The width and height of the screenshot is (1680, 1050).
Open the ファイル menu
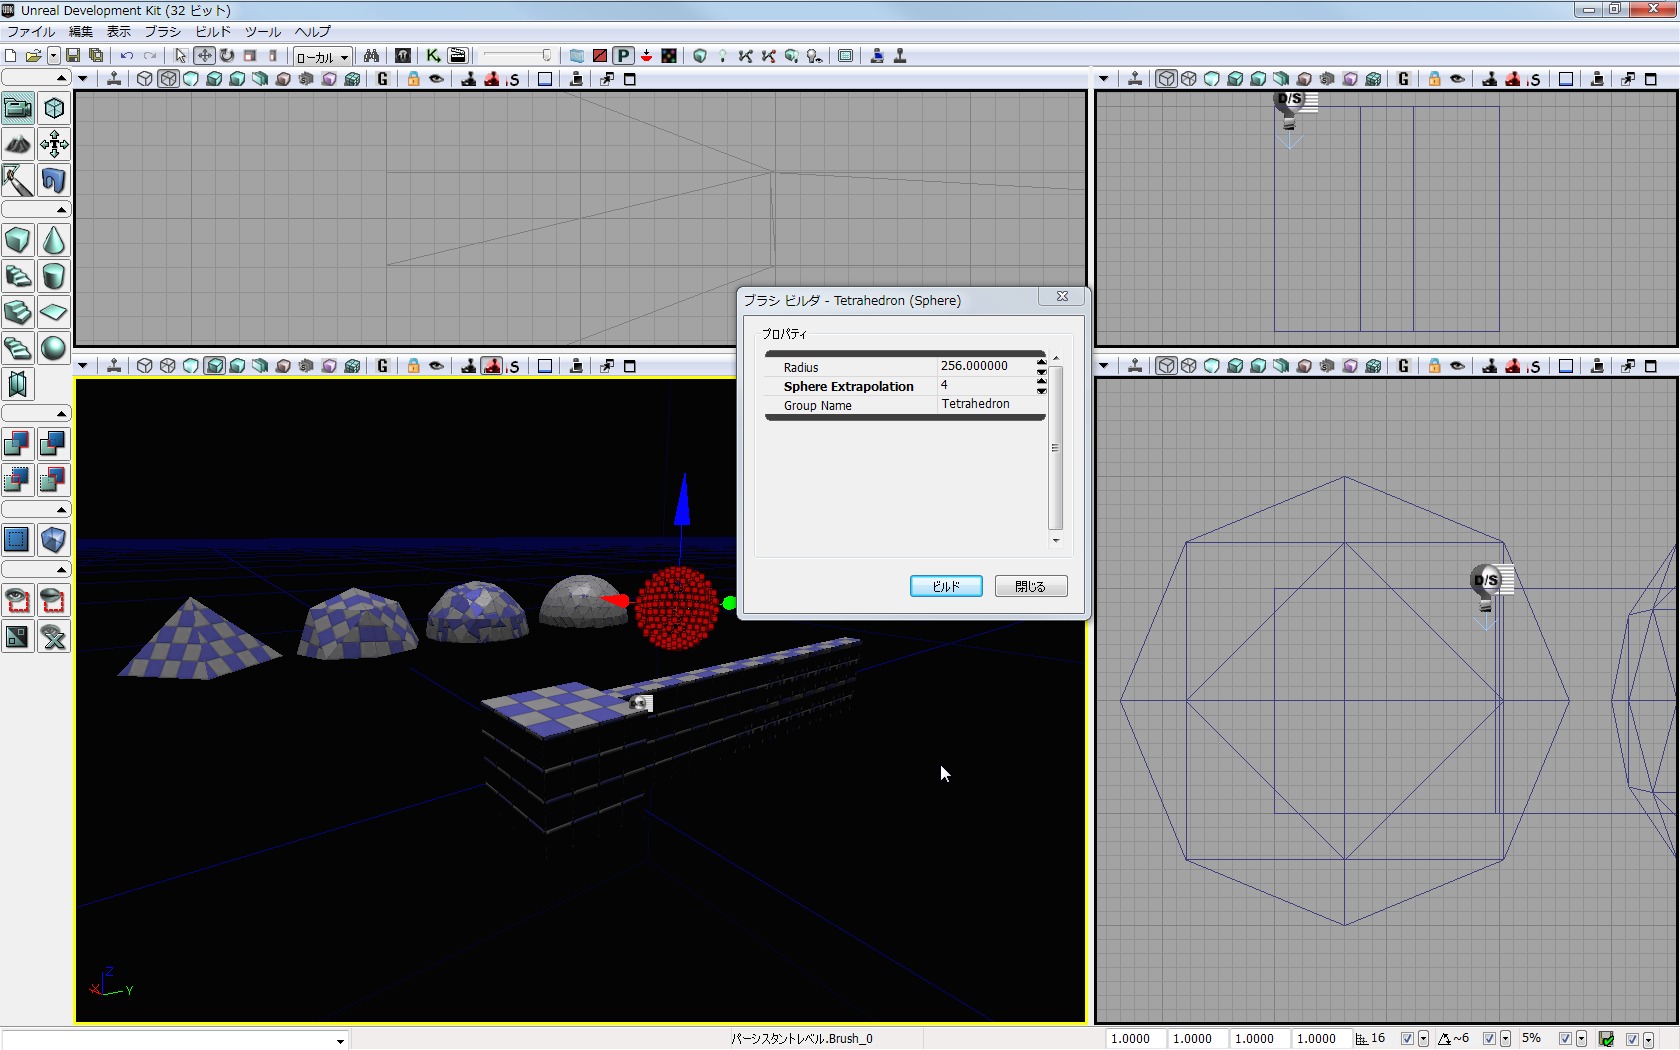[x=31, y=31]
